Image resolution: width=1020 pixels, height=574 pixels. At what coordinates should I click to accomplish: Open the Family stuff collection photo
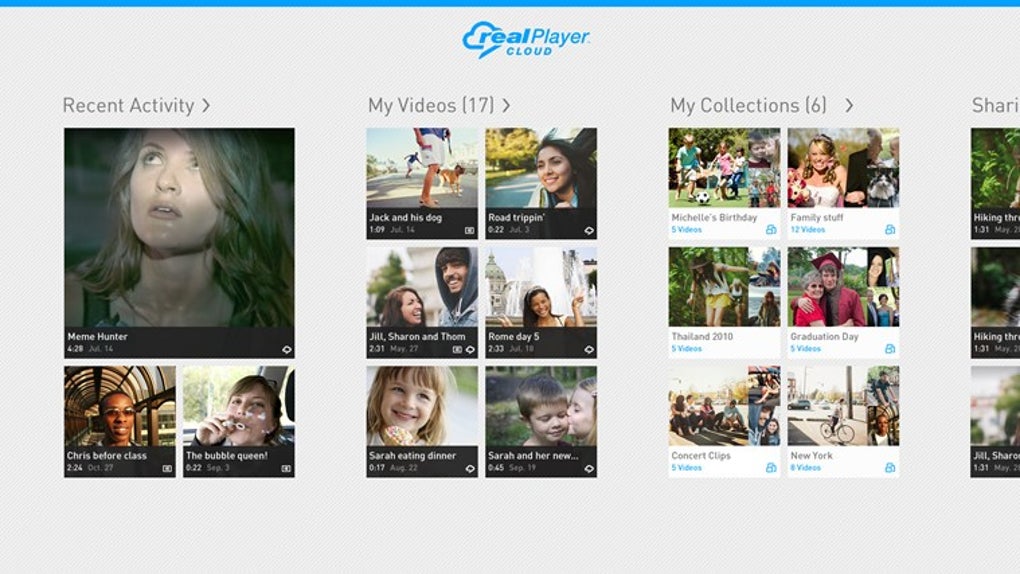(x=843, y=168)
